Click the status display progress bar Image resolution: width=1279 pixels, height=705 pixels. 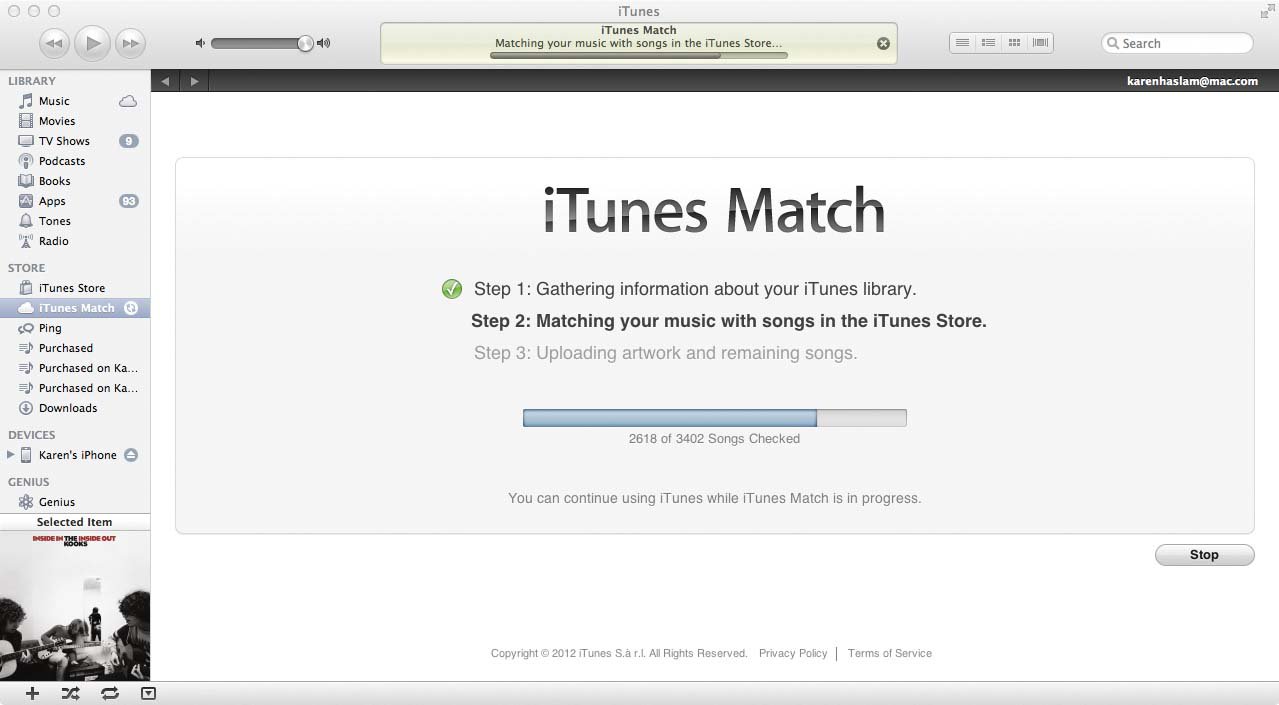(x=639, y=56)
